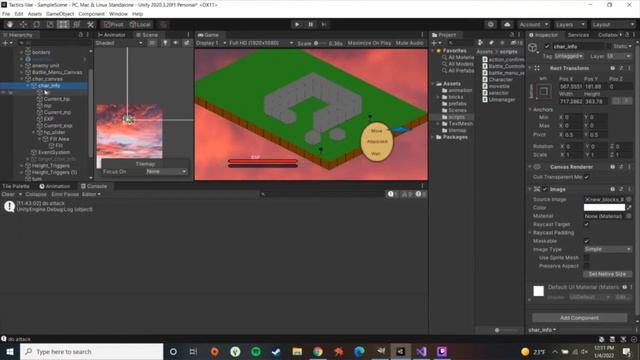The height and width of the screenshot is (360, 640).
Task: Pick material object selector circle
Action: click(629, 216)
